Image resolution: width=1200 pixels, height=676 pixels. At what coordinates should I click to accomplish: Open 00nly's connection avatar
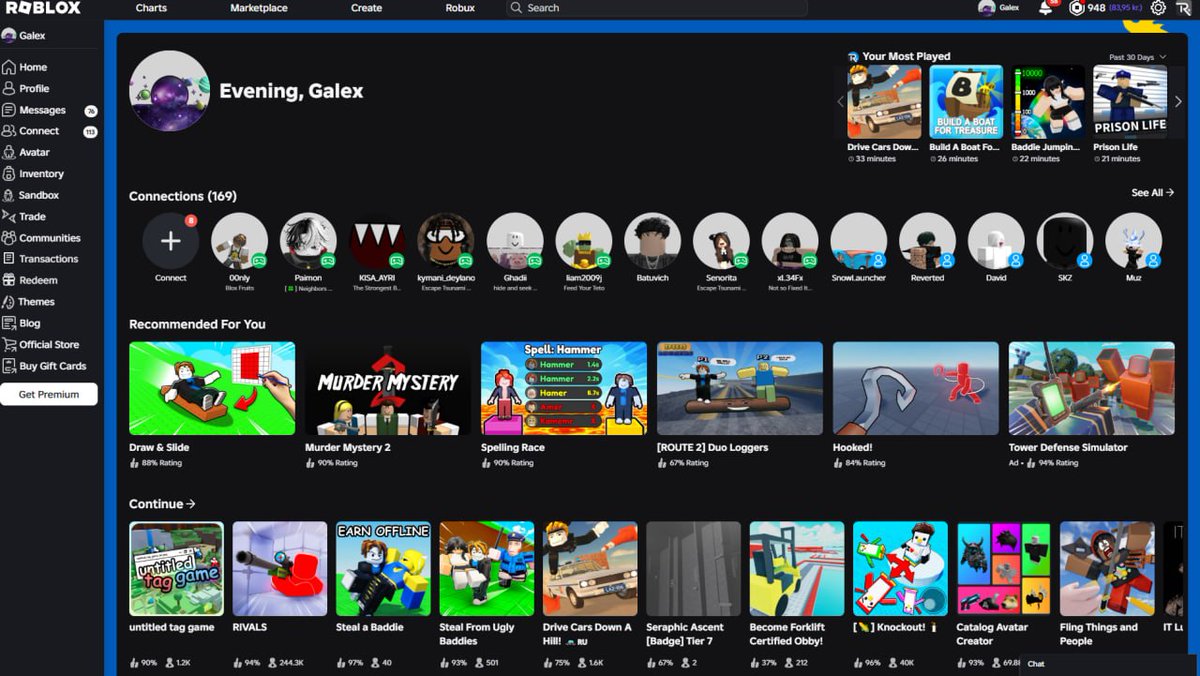[x=239, y=241]
